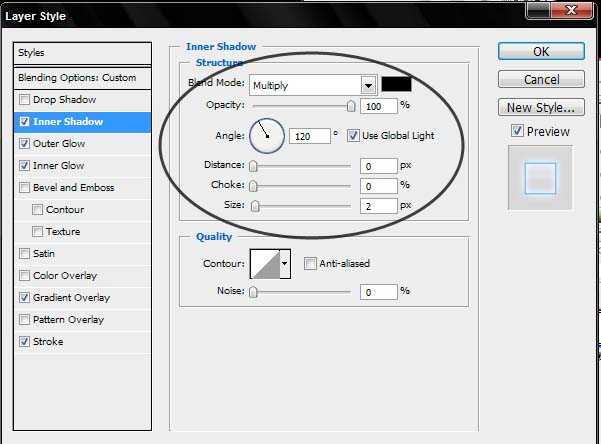Viewport: 601px width, 444px height.
Task: Click the Angle value field
Action: [310, 136]
